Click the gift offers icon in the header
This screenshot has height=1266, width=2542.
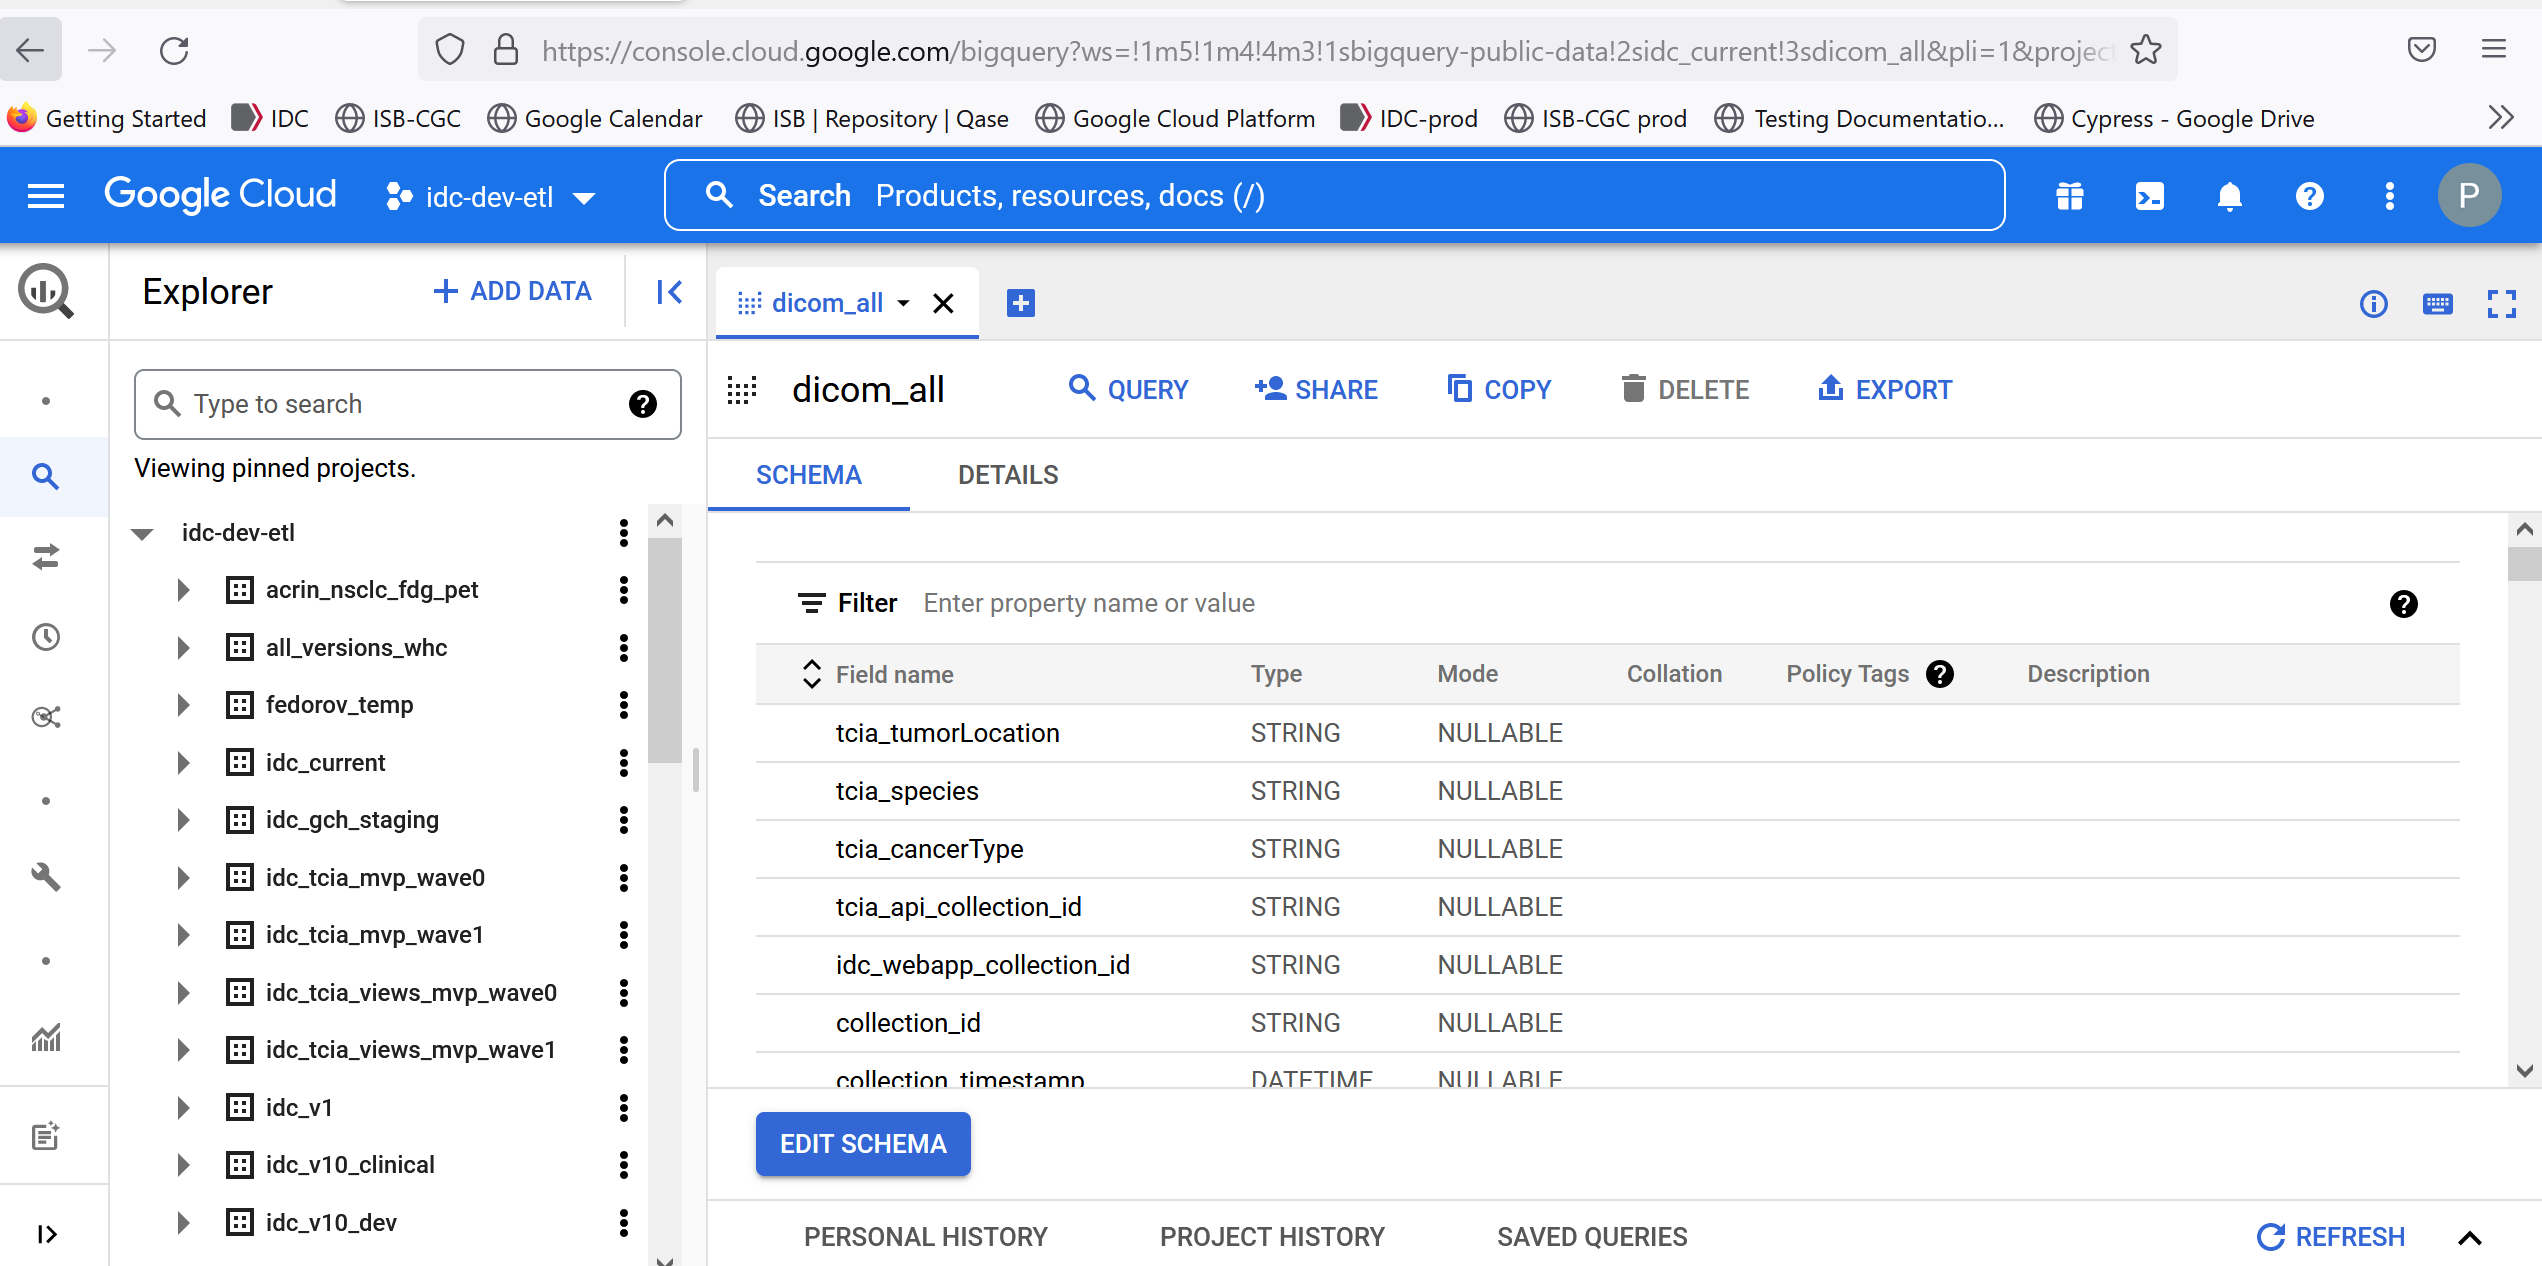[2068, 195]
